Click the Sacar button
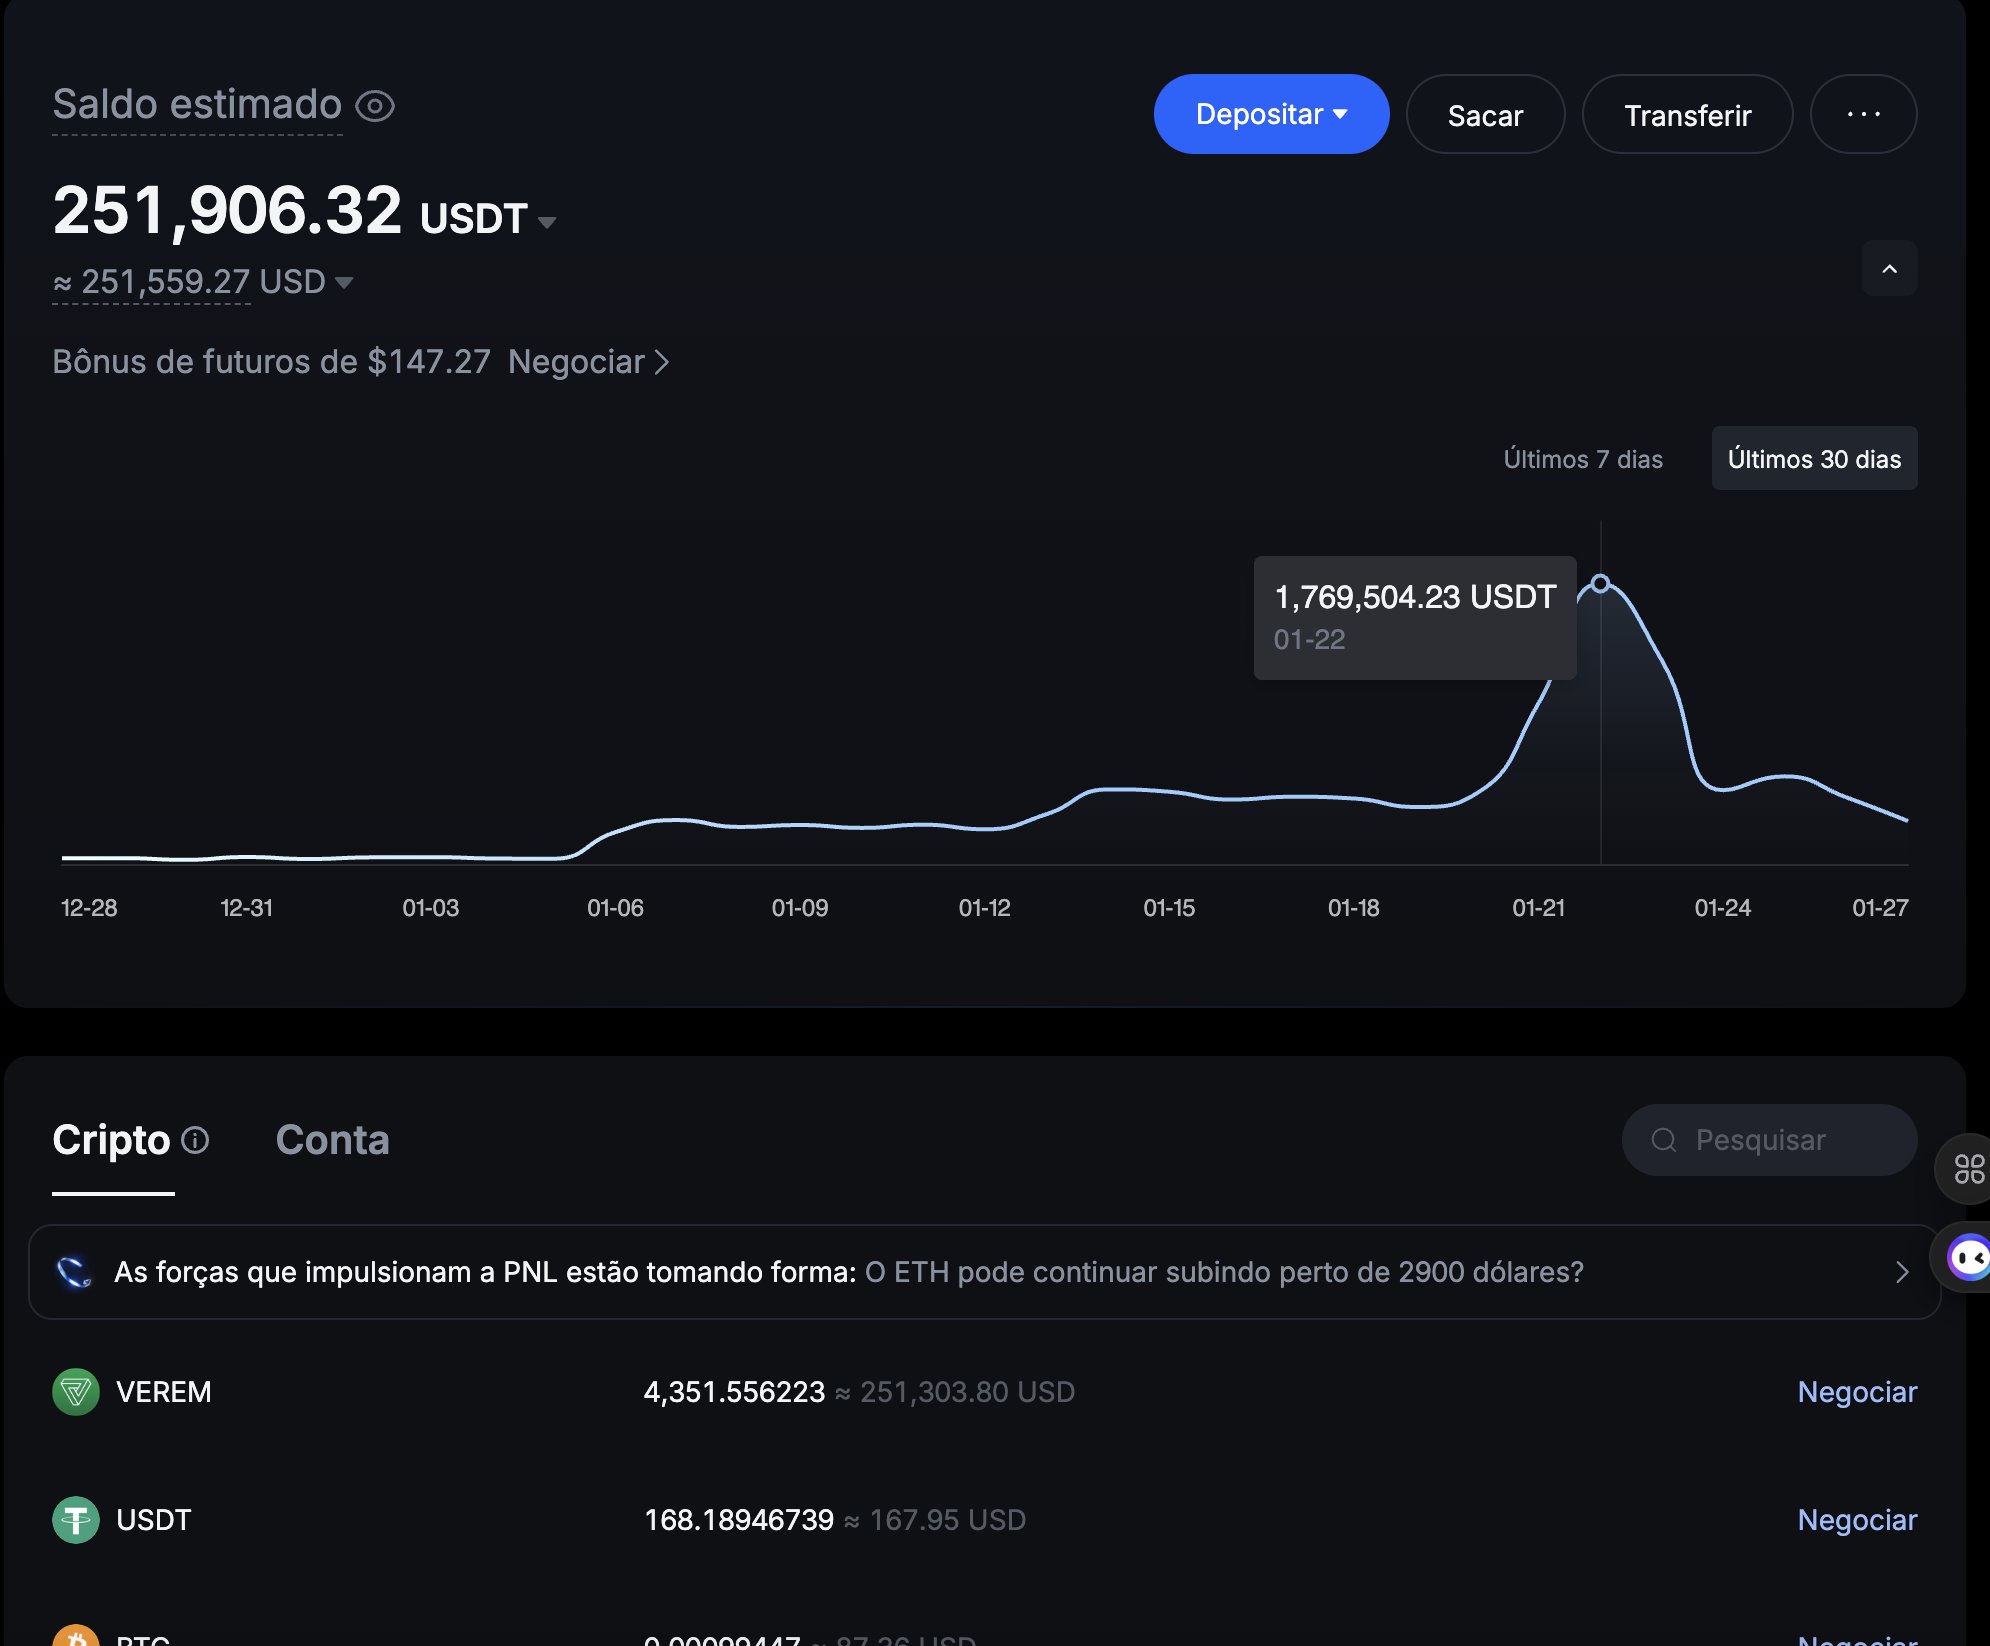This screenshot has width=1990, height=1646. point(1485,115)
